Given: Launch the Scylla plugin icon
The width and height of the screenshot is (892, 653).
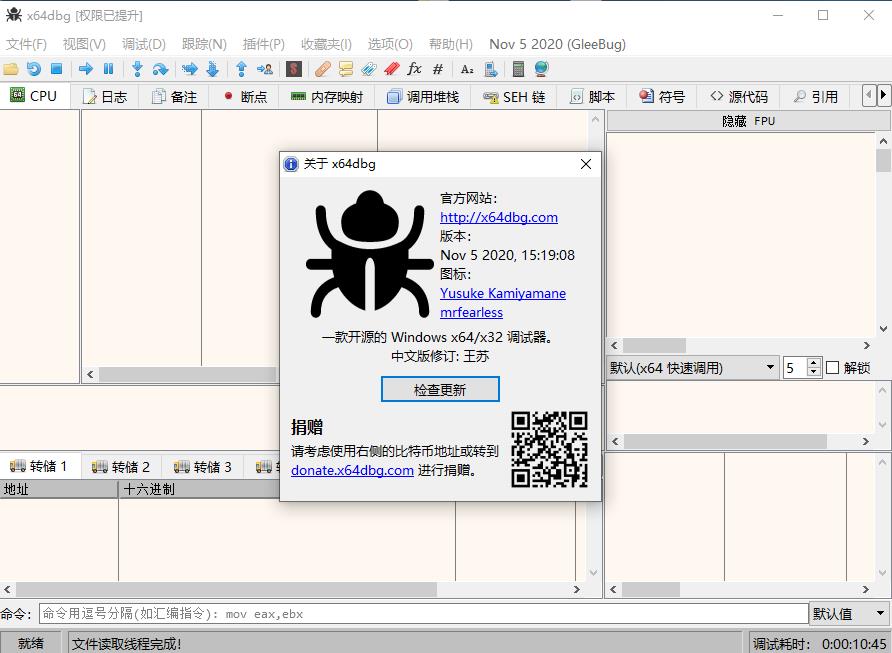Looking at the screenshot, I should coord(294,69).
